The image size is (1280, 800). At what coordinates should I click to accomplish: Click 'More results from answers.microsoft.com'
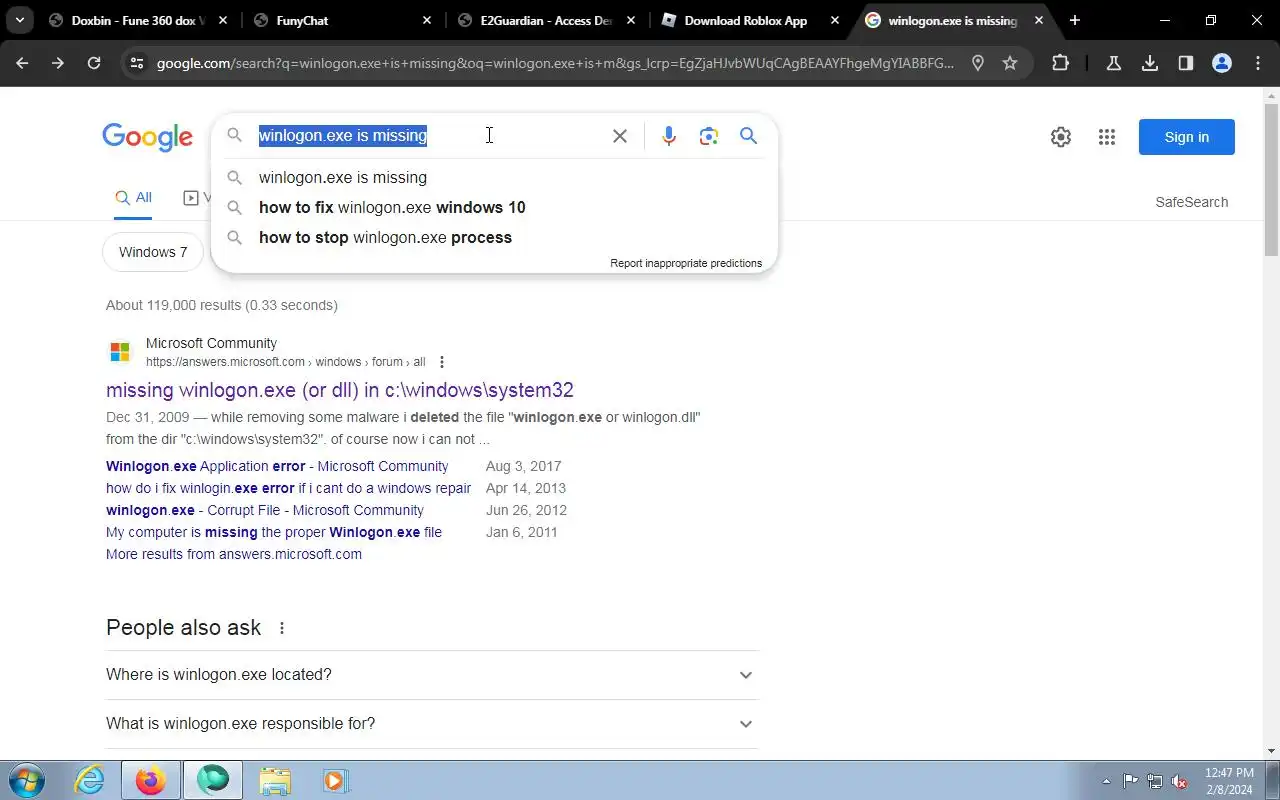234,554
